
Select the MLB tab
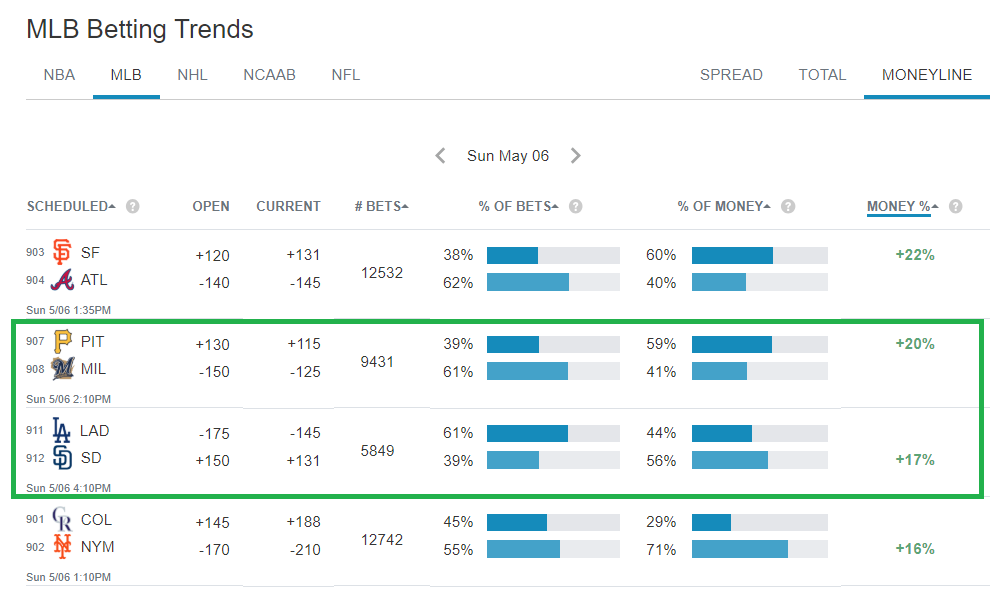pos(126,75)
